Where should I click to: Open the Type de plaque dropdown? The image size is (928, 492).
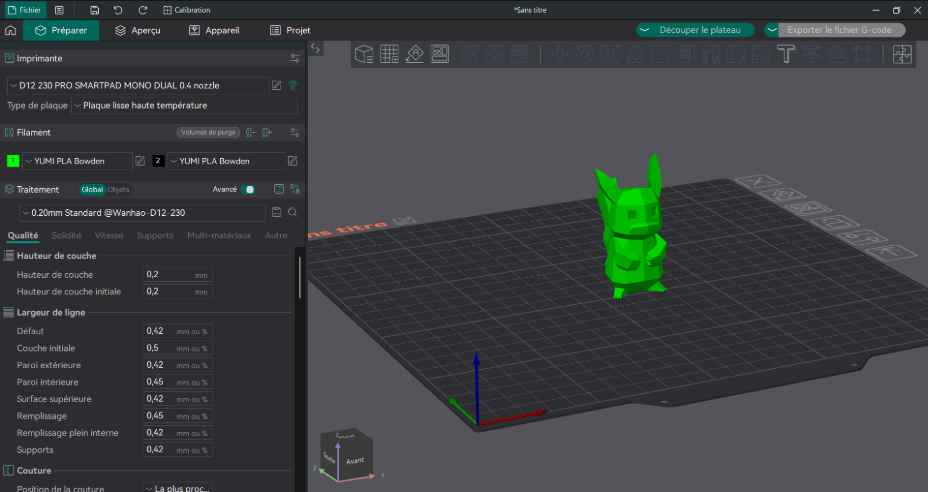(x=184, y=105)
